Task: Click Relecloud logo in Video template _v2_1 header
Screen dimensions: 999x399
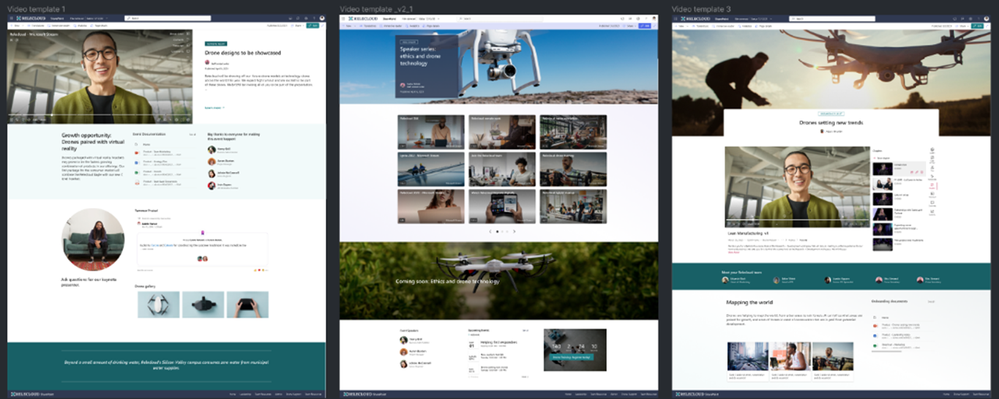Action: (362, 18)
